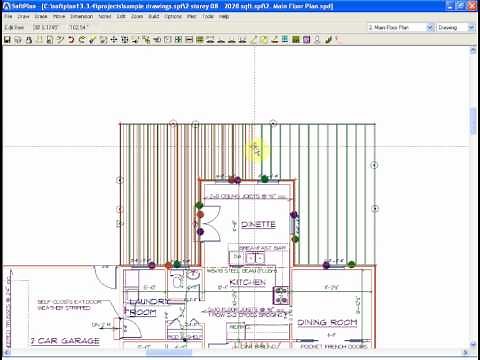480x360 pixels.
Task: Click the Save floppy disk icon
Action: 7,40
